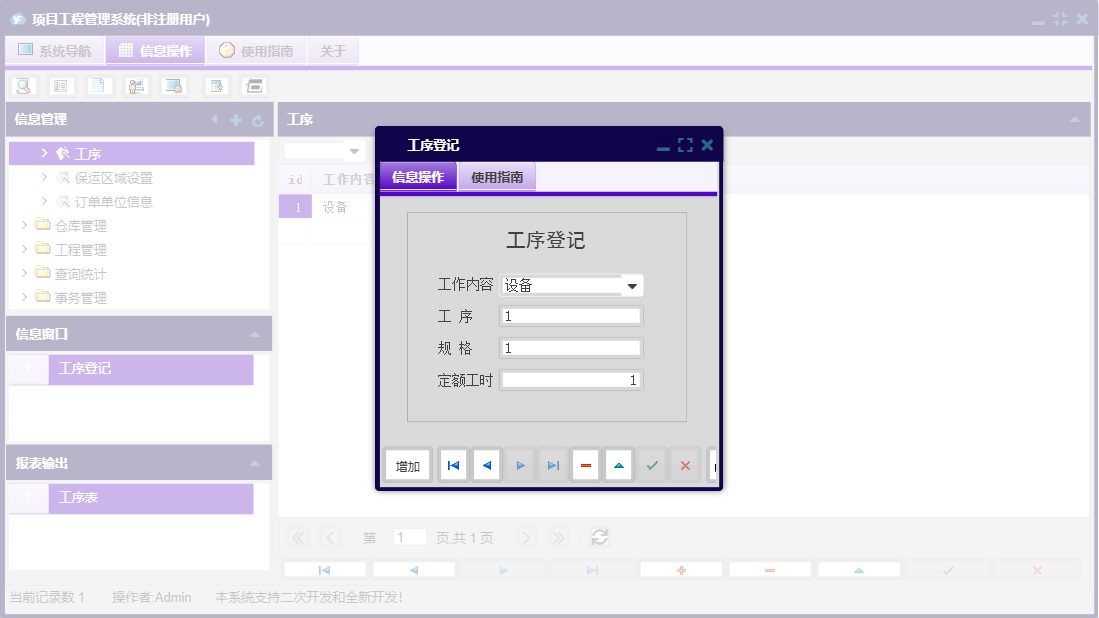
Task: Expand the 查询统计 tree node
Action: tap(24, 273)
